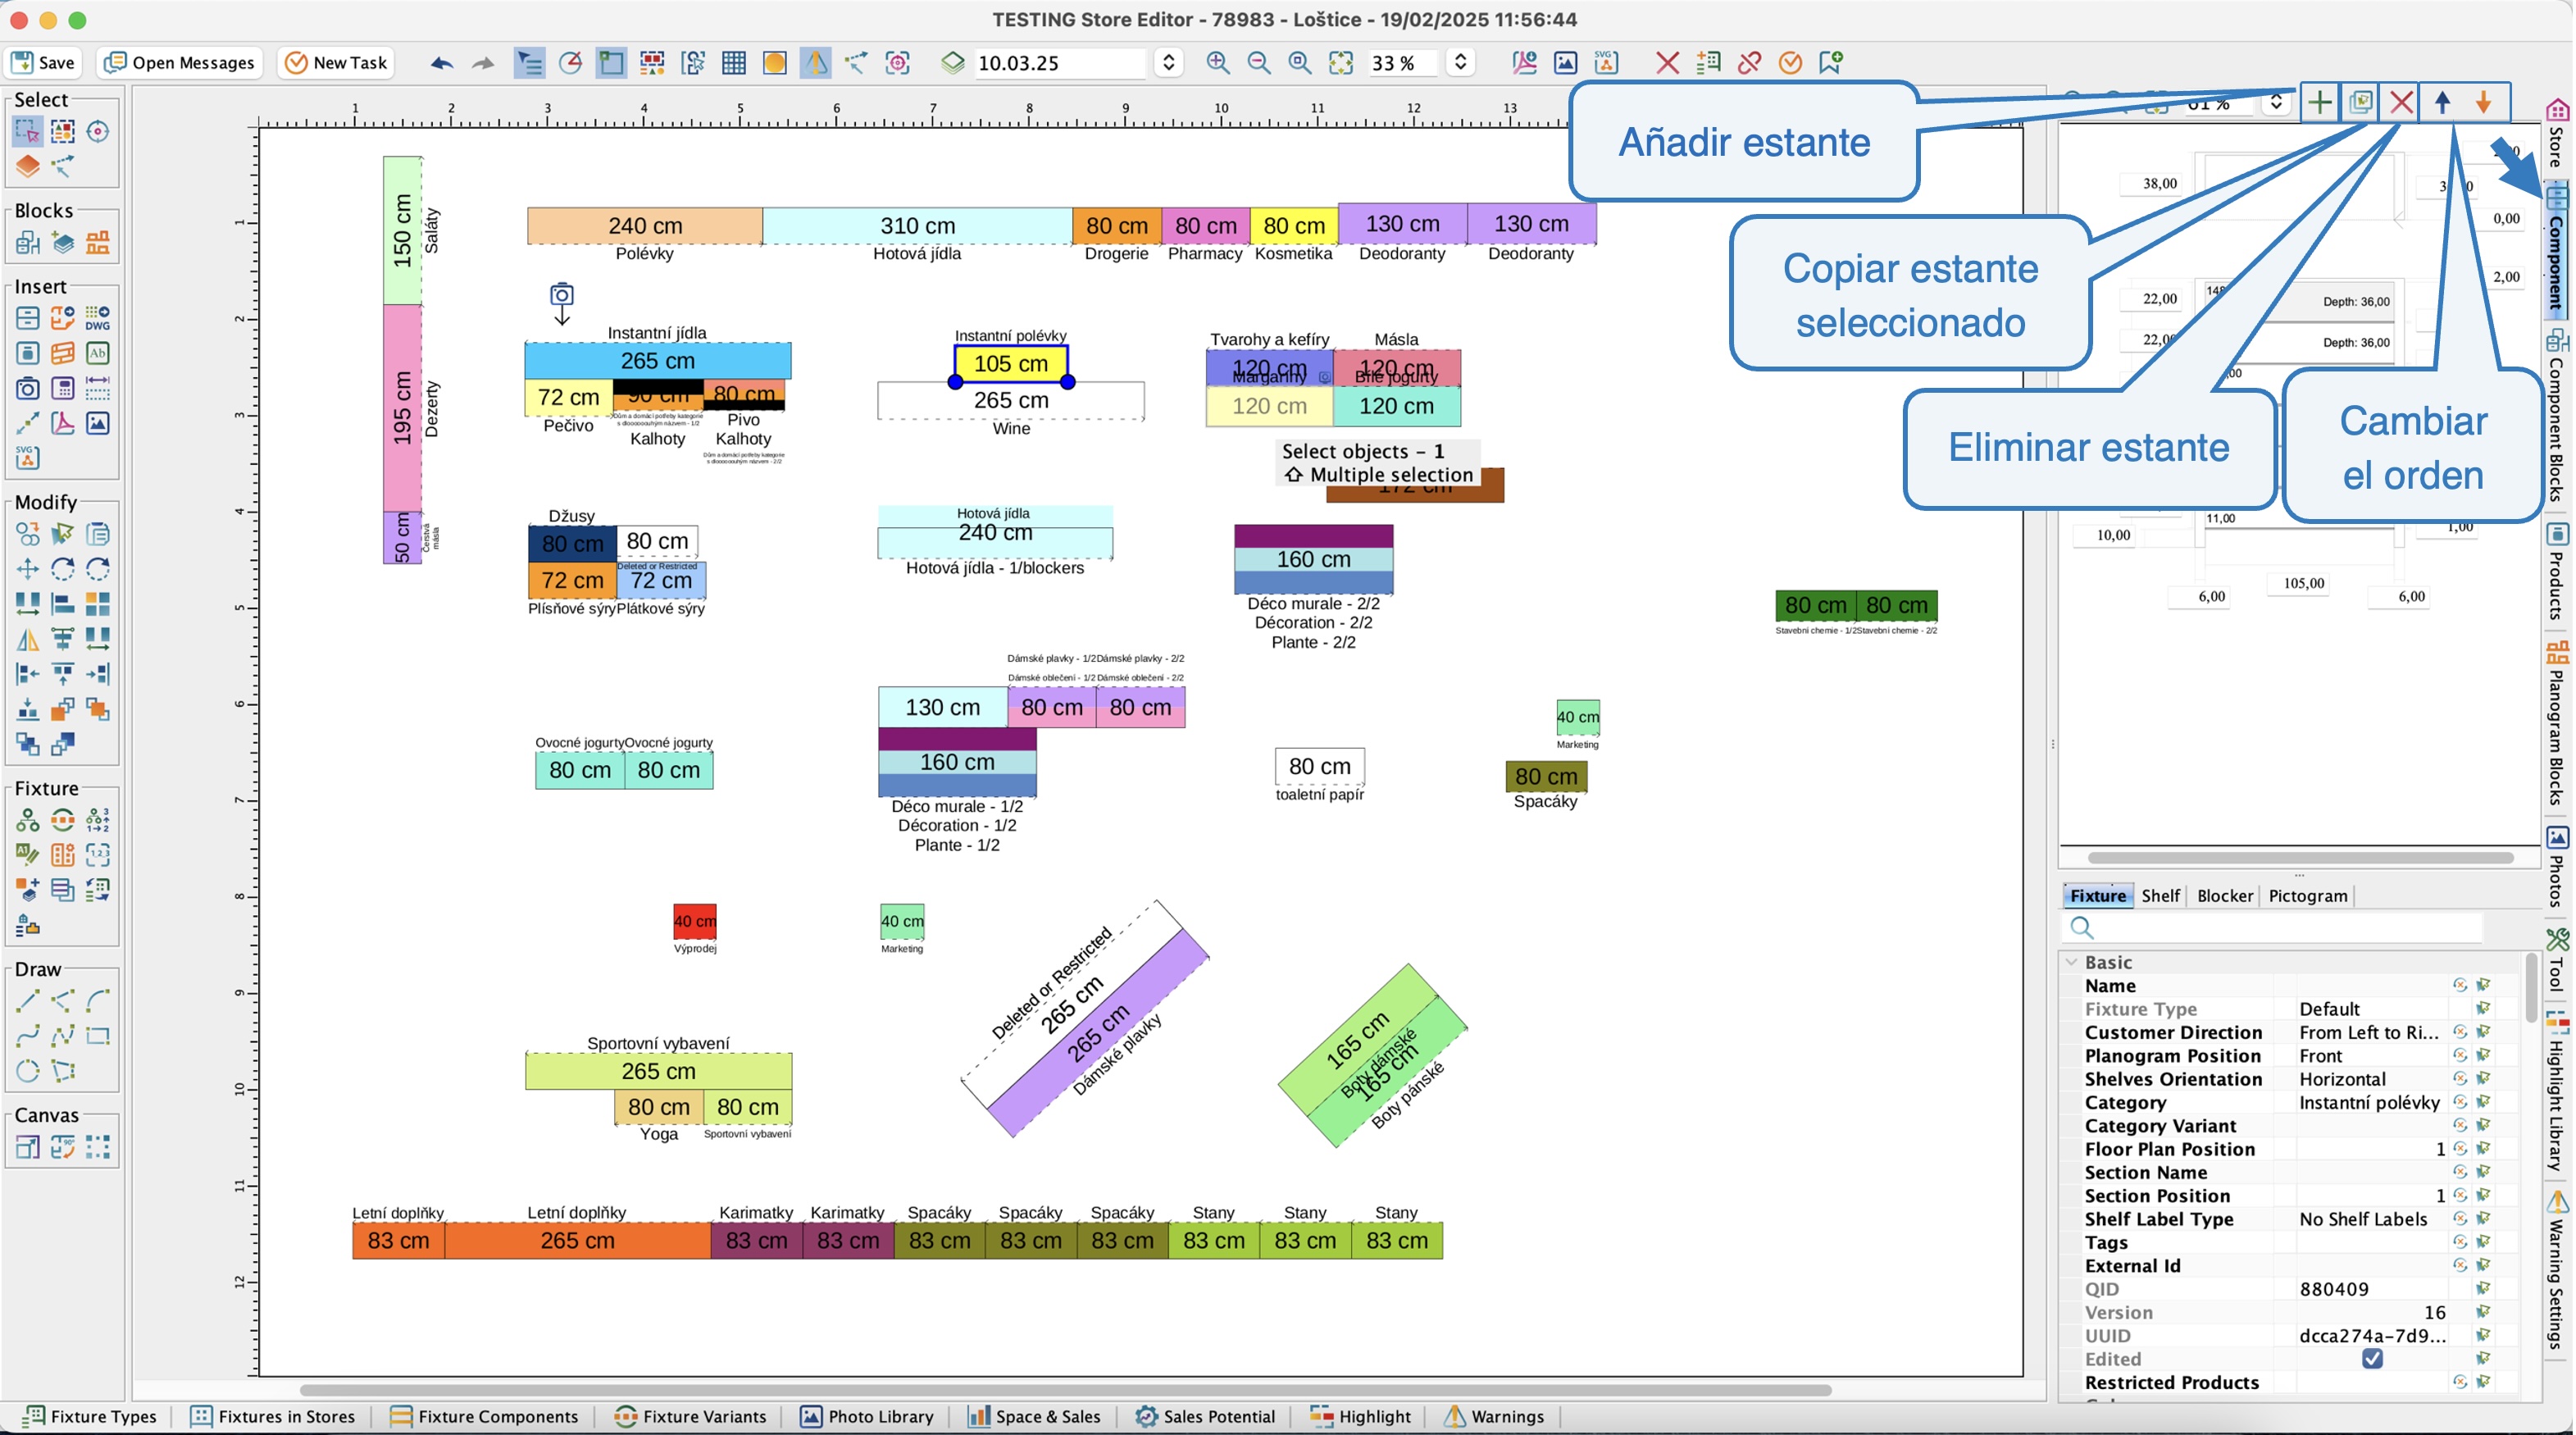This screenshot has width=2576, height=1435.
Task: Click the orange layers icon in Select
Action: coord(27,166)
